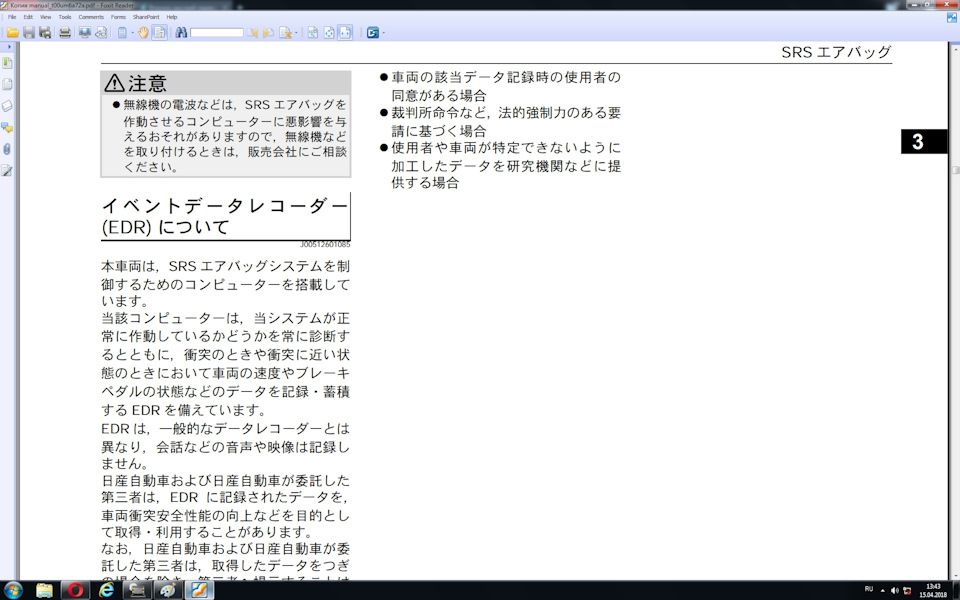This screenshot has height=600, width=960.
Task: Open the taskbar clock showing 13:43
Action: [932, 591]
